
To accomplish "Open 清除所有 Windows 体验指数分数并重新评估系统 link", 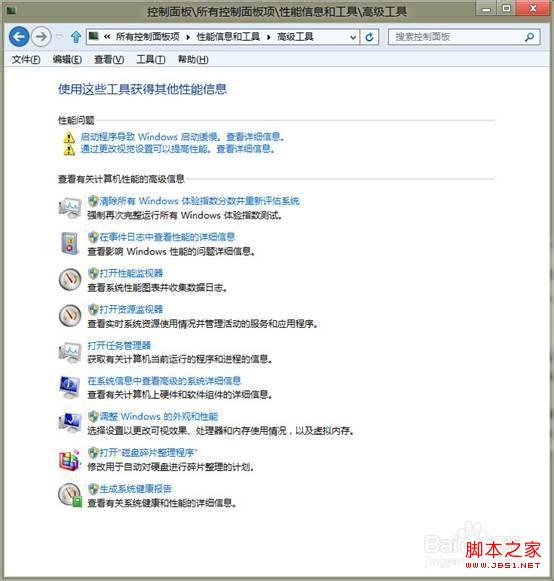I will coord(199,201).
